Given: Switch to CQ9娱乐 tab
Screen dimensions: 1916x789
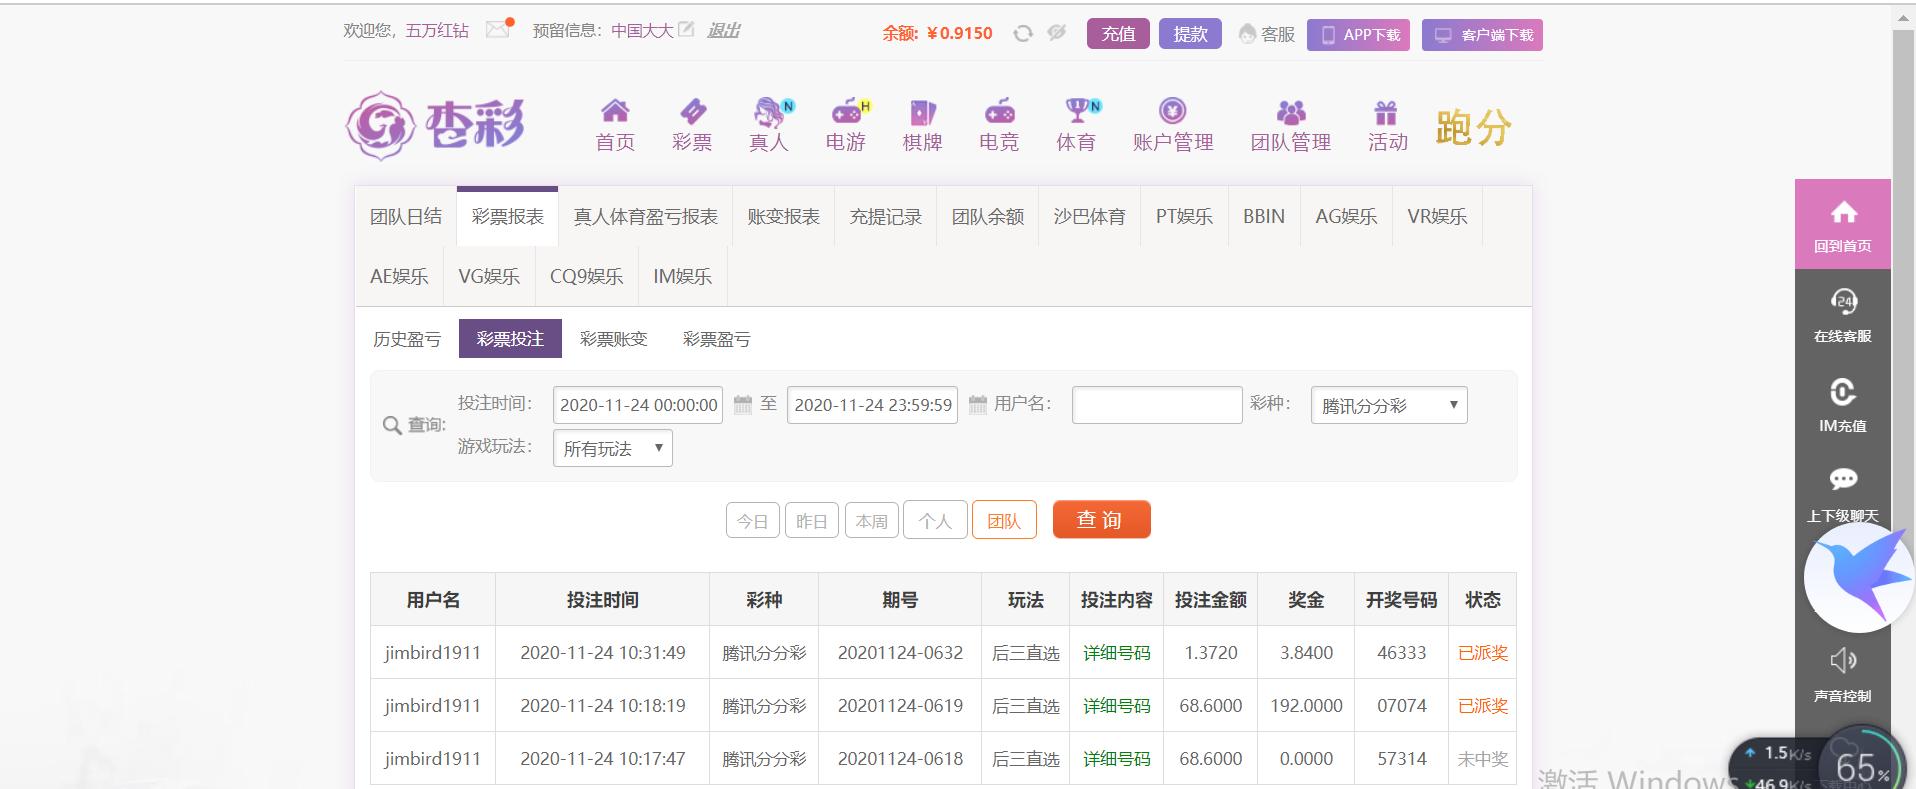Looking at the screenshot, I should pyautogui.click(x=586, y=276).
